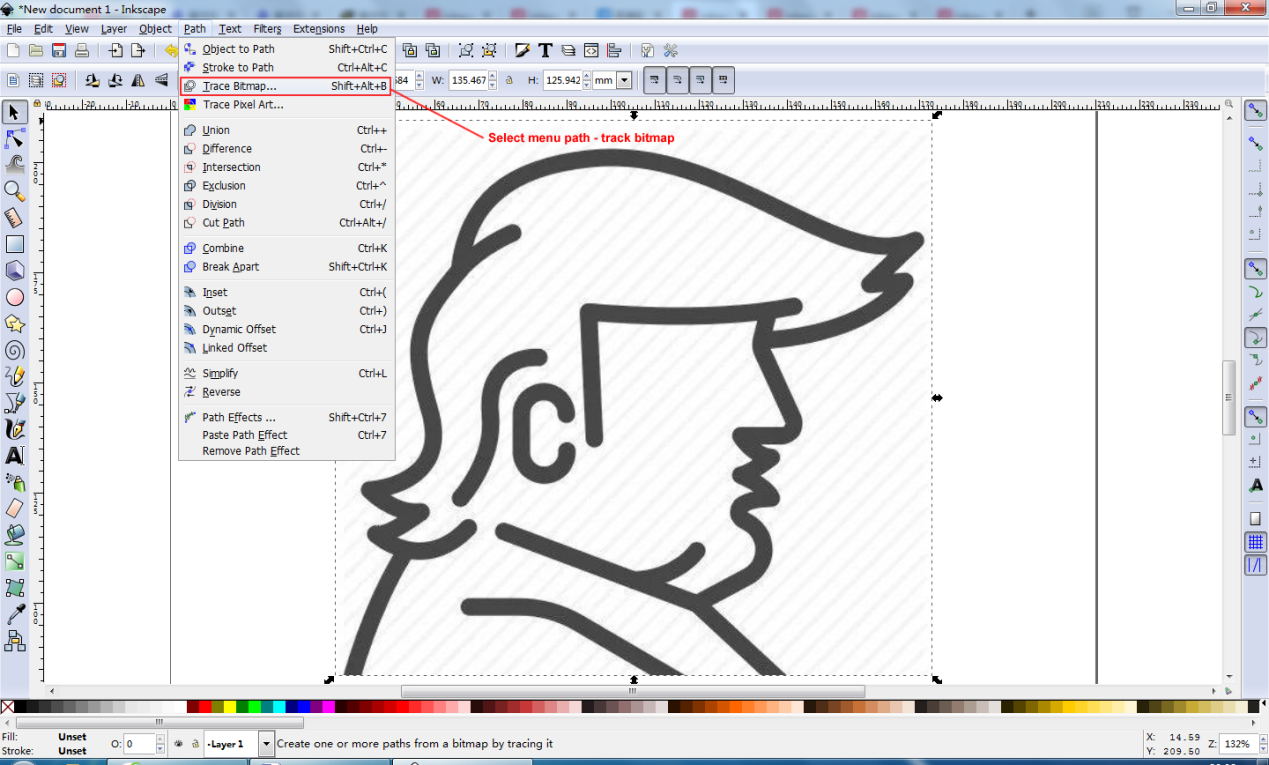This screenshot has height=765, width=1269.
Task: Click Union in the Path menu
Action: [216, 130]
